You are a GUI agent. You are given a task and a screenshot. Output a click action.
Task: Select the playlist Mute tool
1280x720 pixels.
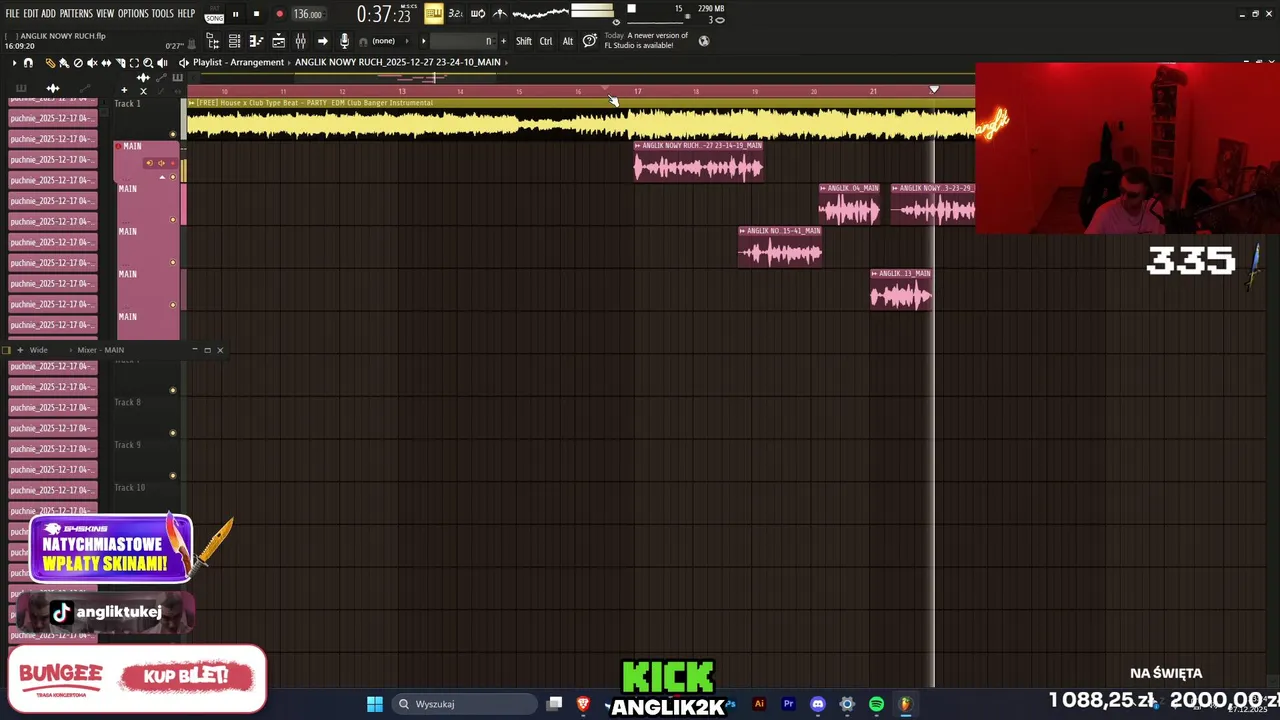[x=92, y=63]
